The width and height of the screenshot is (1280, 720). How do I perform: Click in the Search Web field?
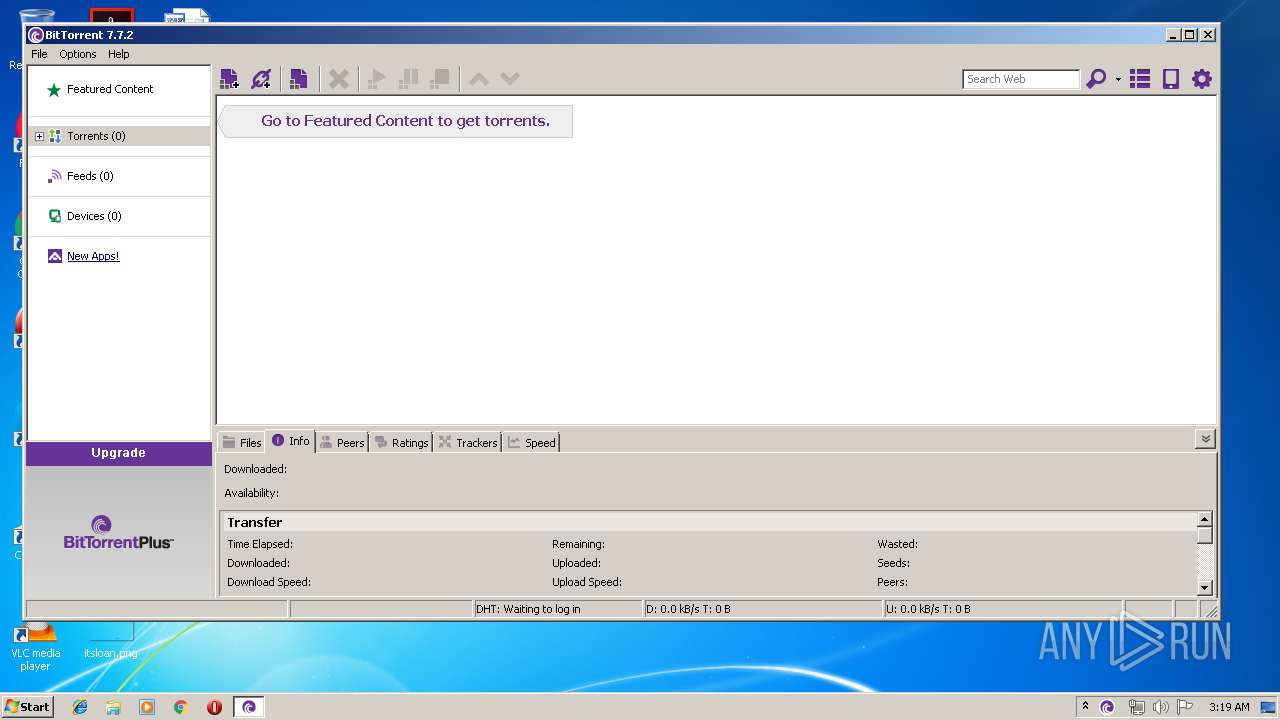[1021, 79]
